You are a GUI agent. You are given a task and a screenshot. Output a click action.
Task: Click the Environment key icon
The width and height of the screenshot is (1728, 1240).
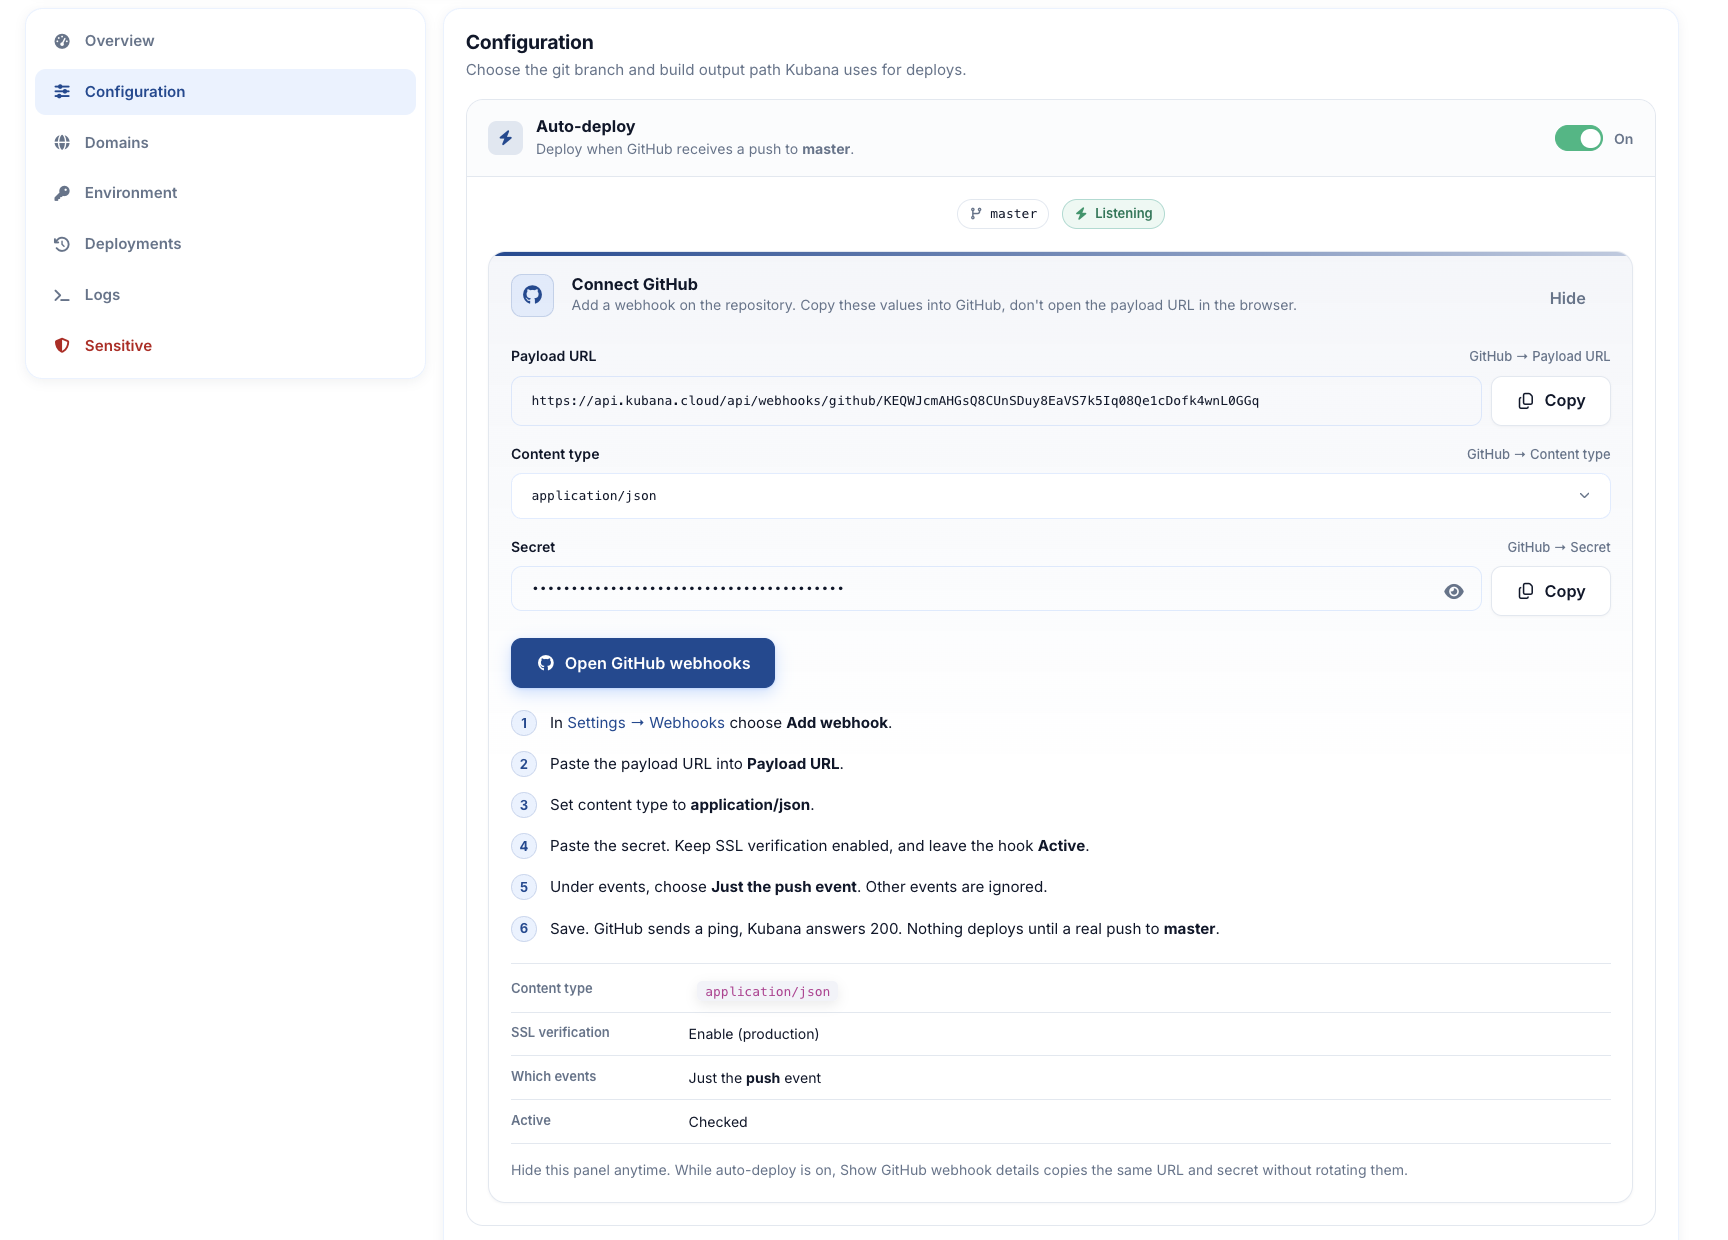[62, 193]
